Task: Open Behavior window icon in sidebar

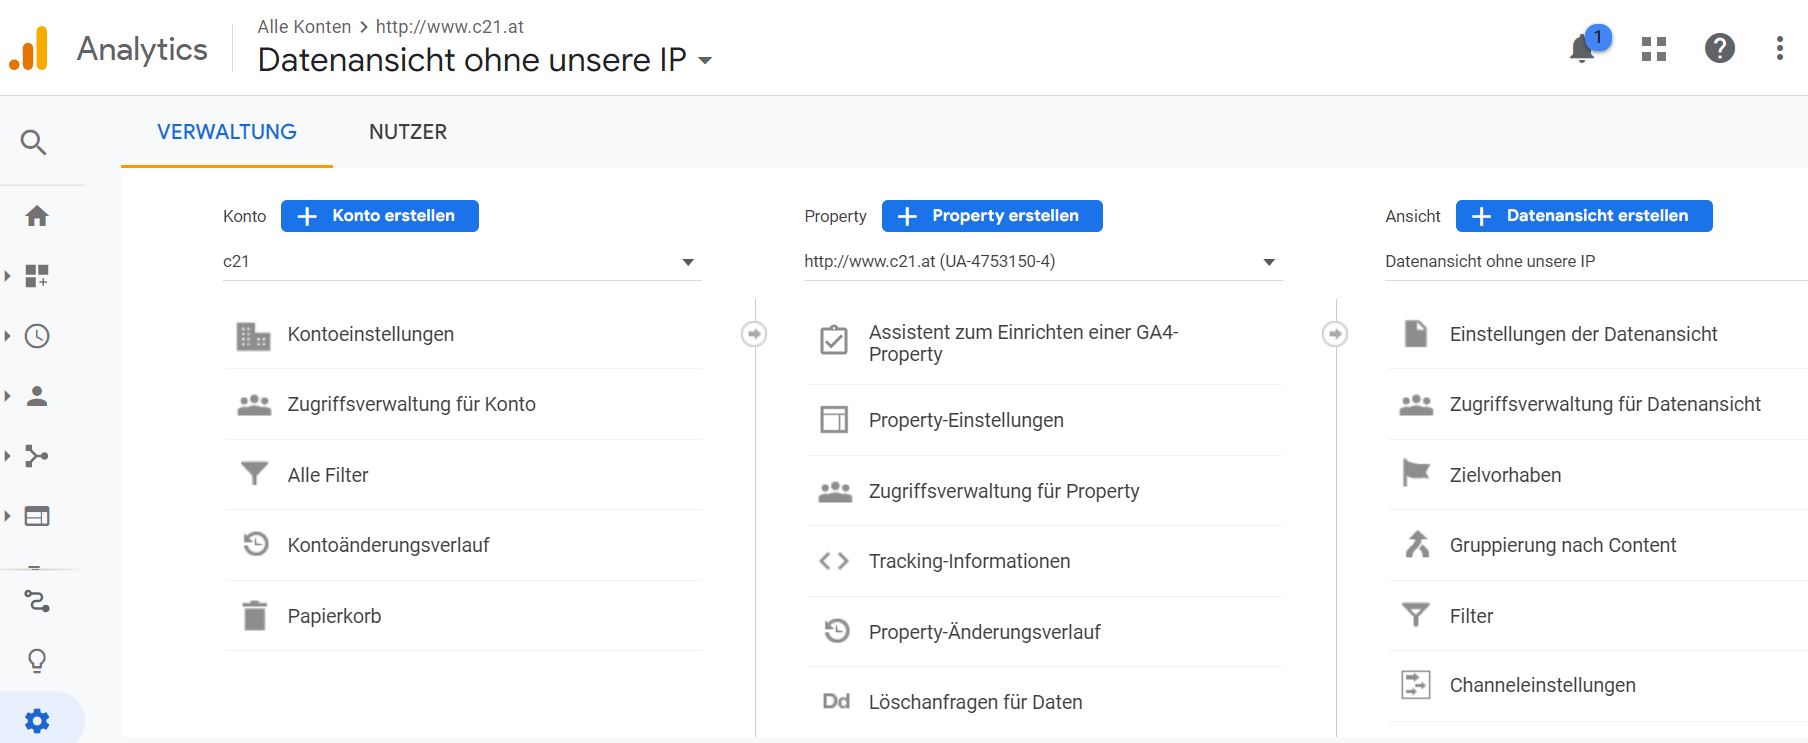Action: (x=37, y=516)
